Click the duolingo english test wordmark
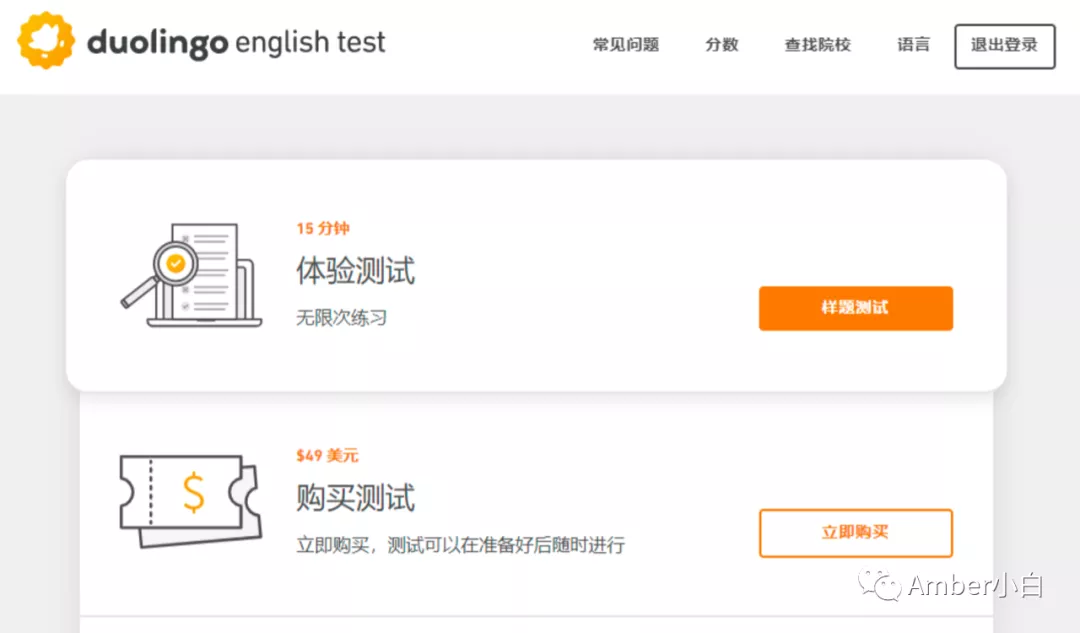The height and width of the screenshot is (633, 1080). point(236,43)
